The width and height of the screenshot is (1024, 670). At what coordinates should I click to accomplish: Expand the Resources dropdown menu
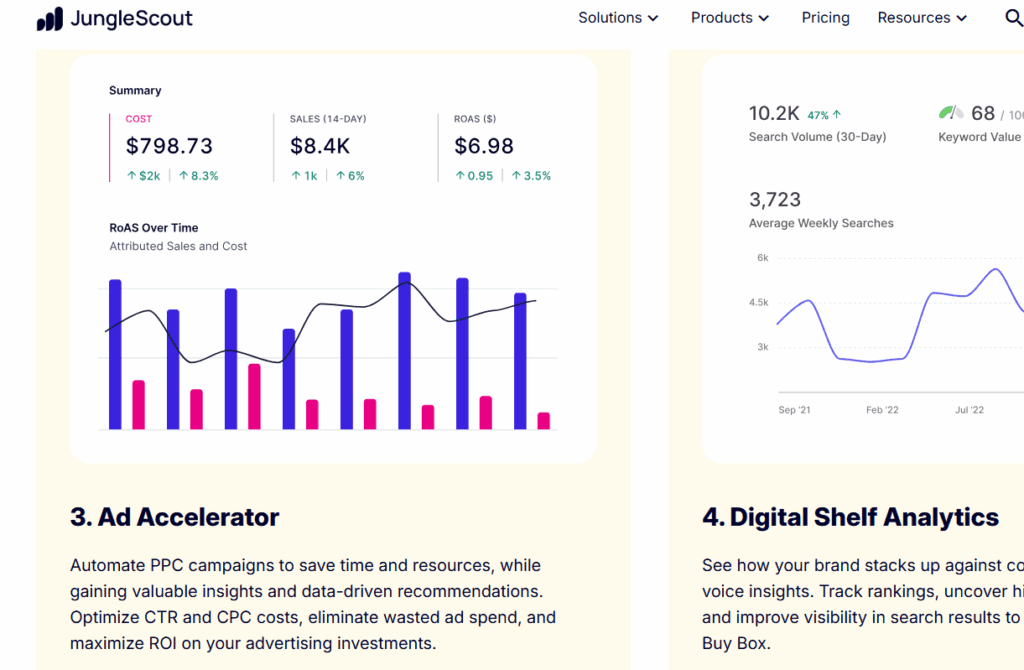(x=922, y=18)
